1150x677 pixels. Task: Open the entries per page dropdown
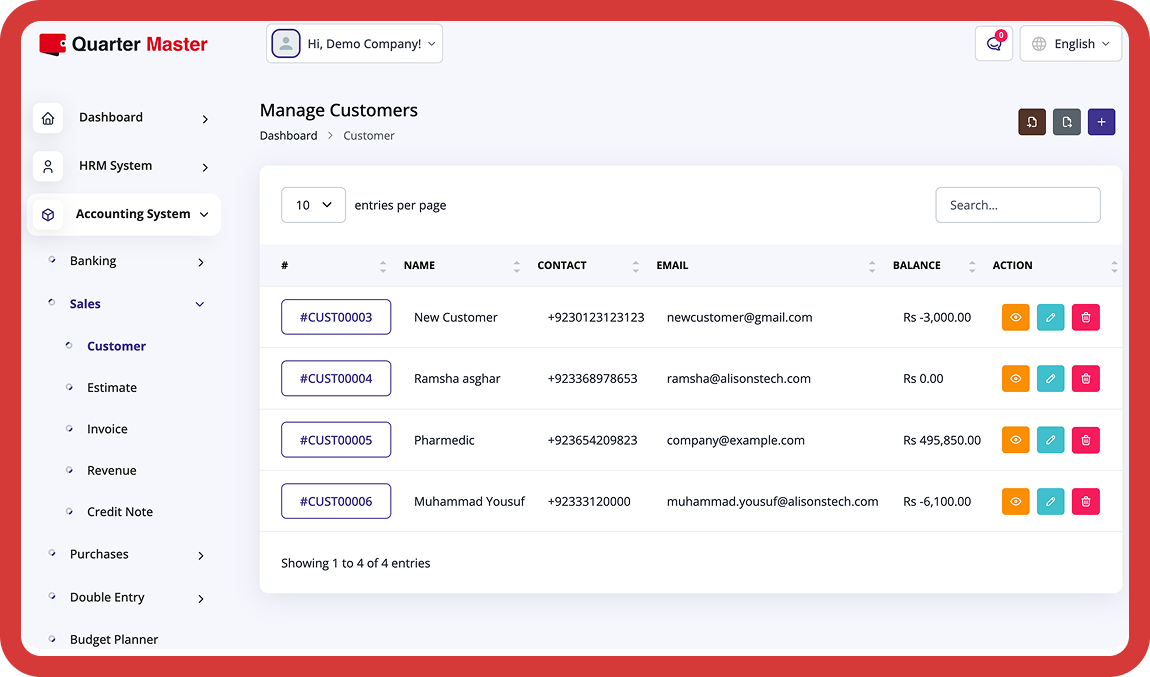313,205
